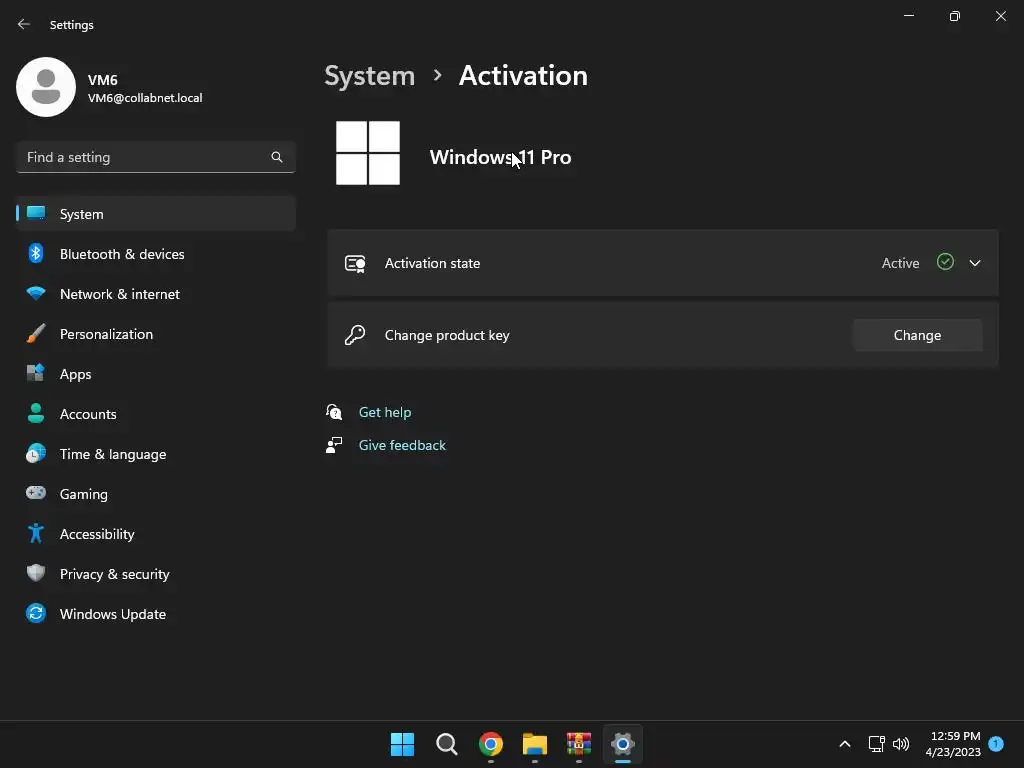
Task: Click the Windows logo beside Windows 11 Pro
Action: point(368,153)
